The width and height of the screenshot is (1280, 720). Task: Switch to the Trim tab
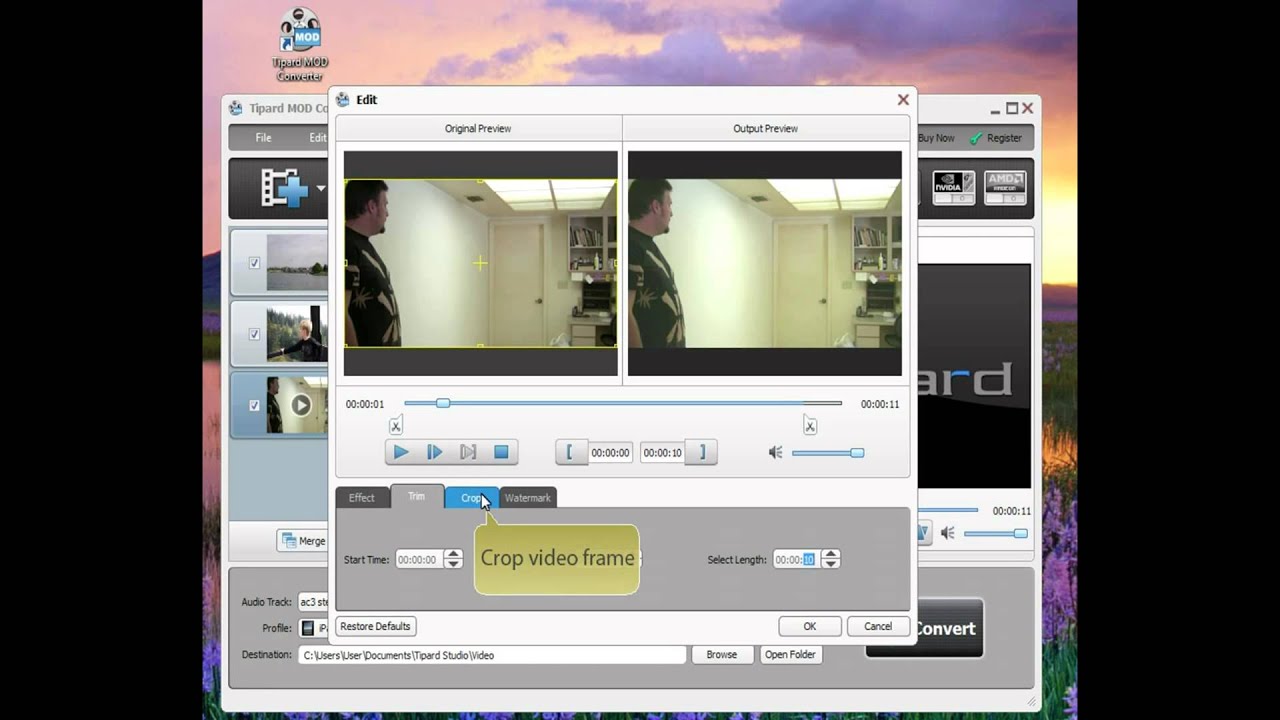(416, 496)
